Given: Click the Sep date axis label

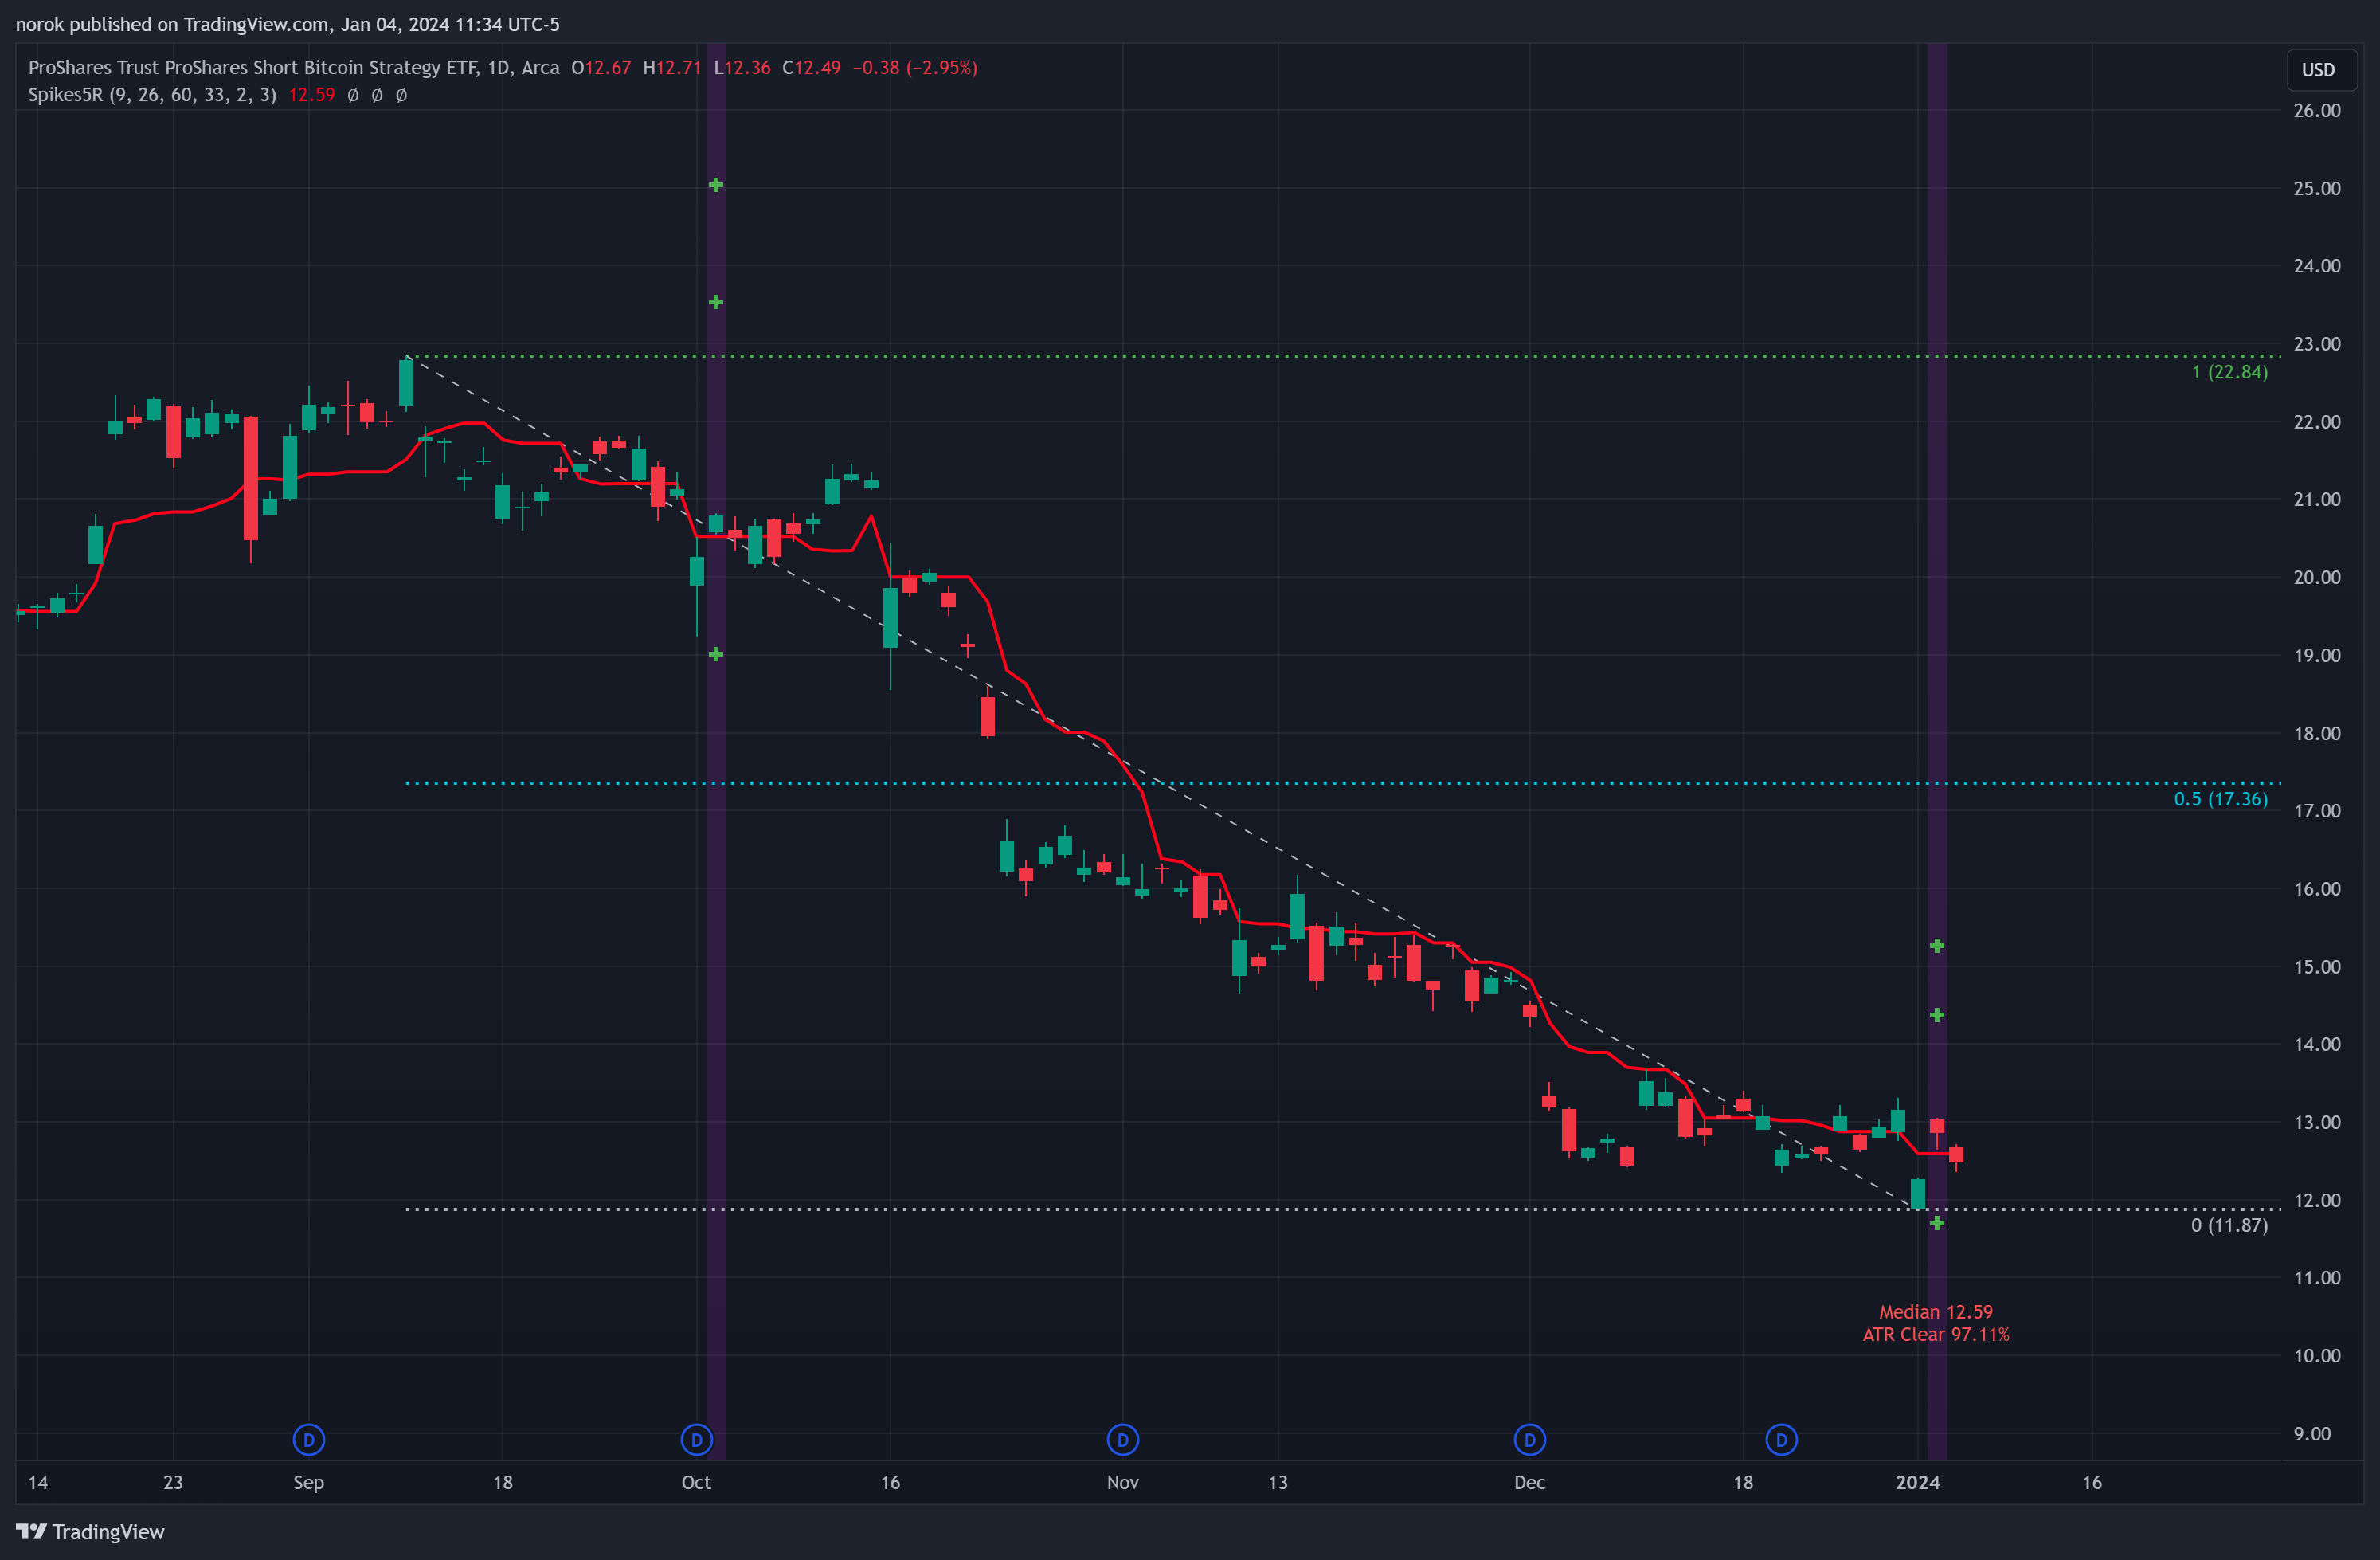Looking at the screenshot, I should [x=309, y=1482].
